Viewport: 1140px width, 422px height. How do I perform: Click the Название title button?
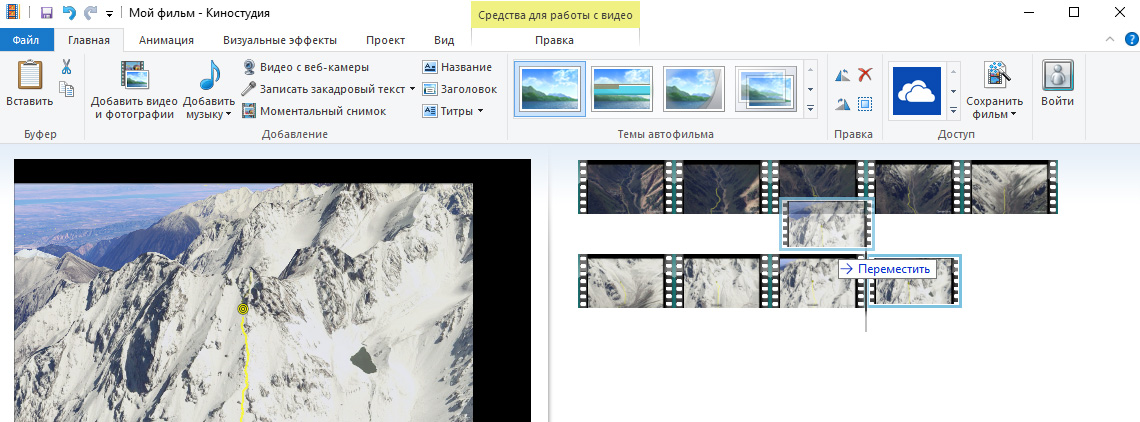click(457, 67)
